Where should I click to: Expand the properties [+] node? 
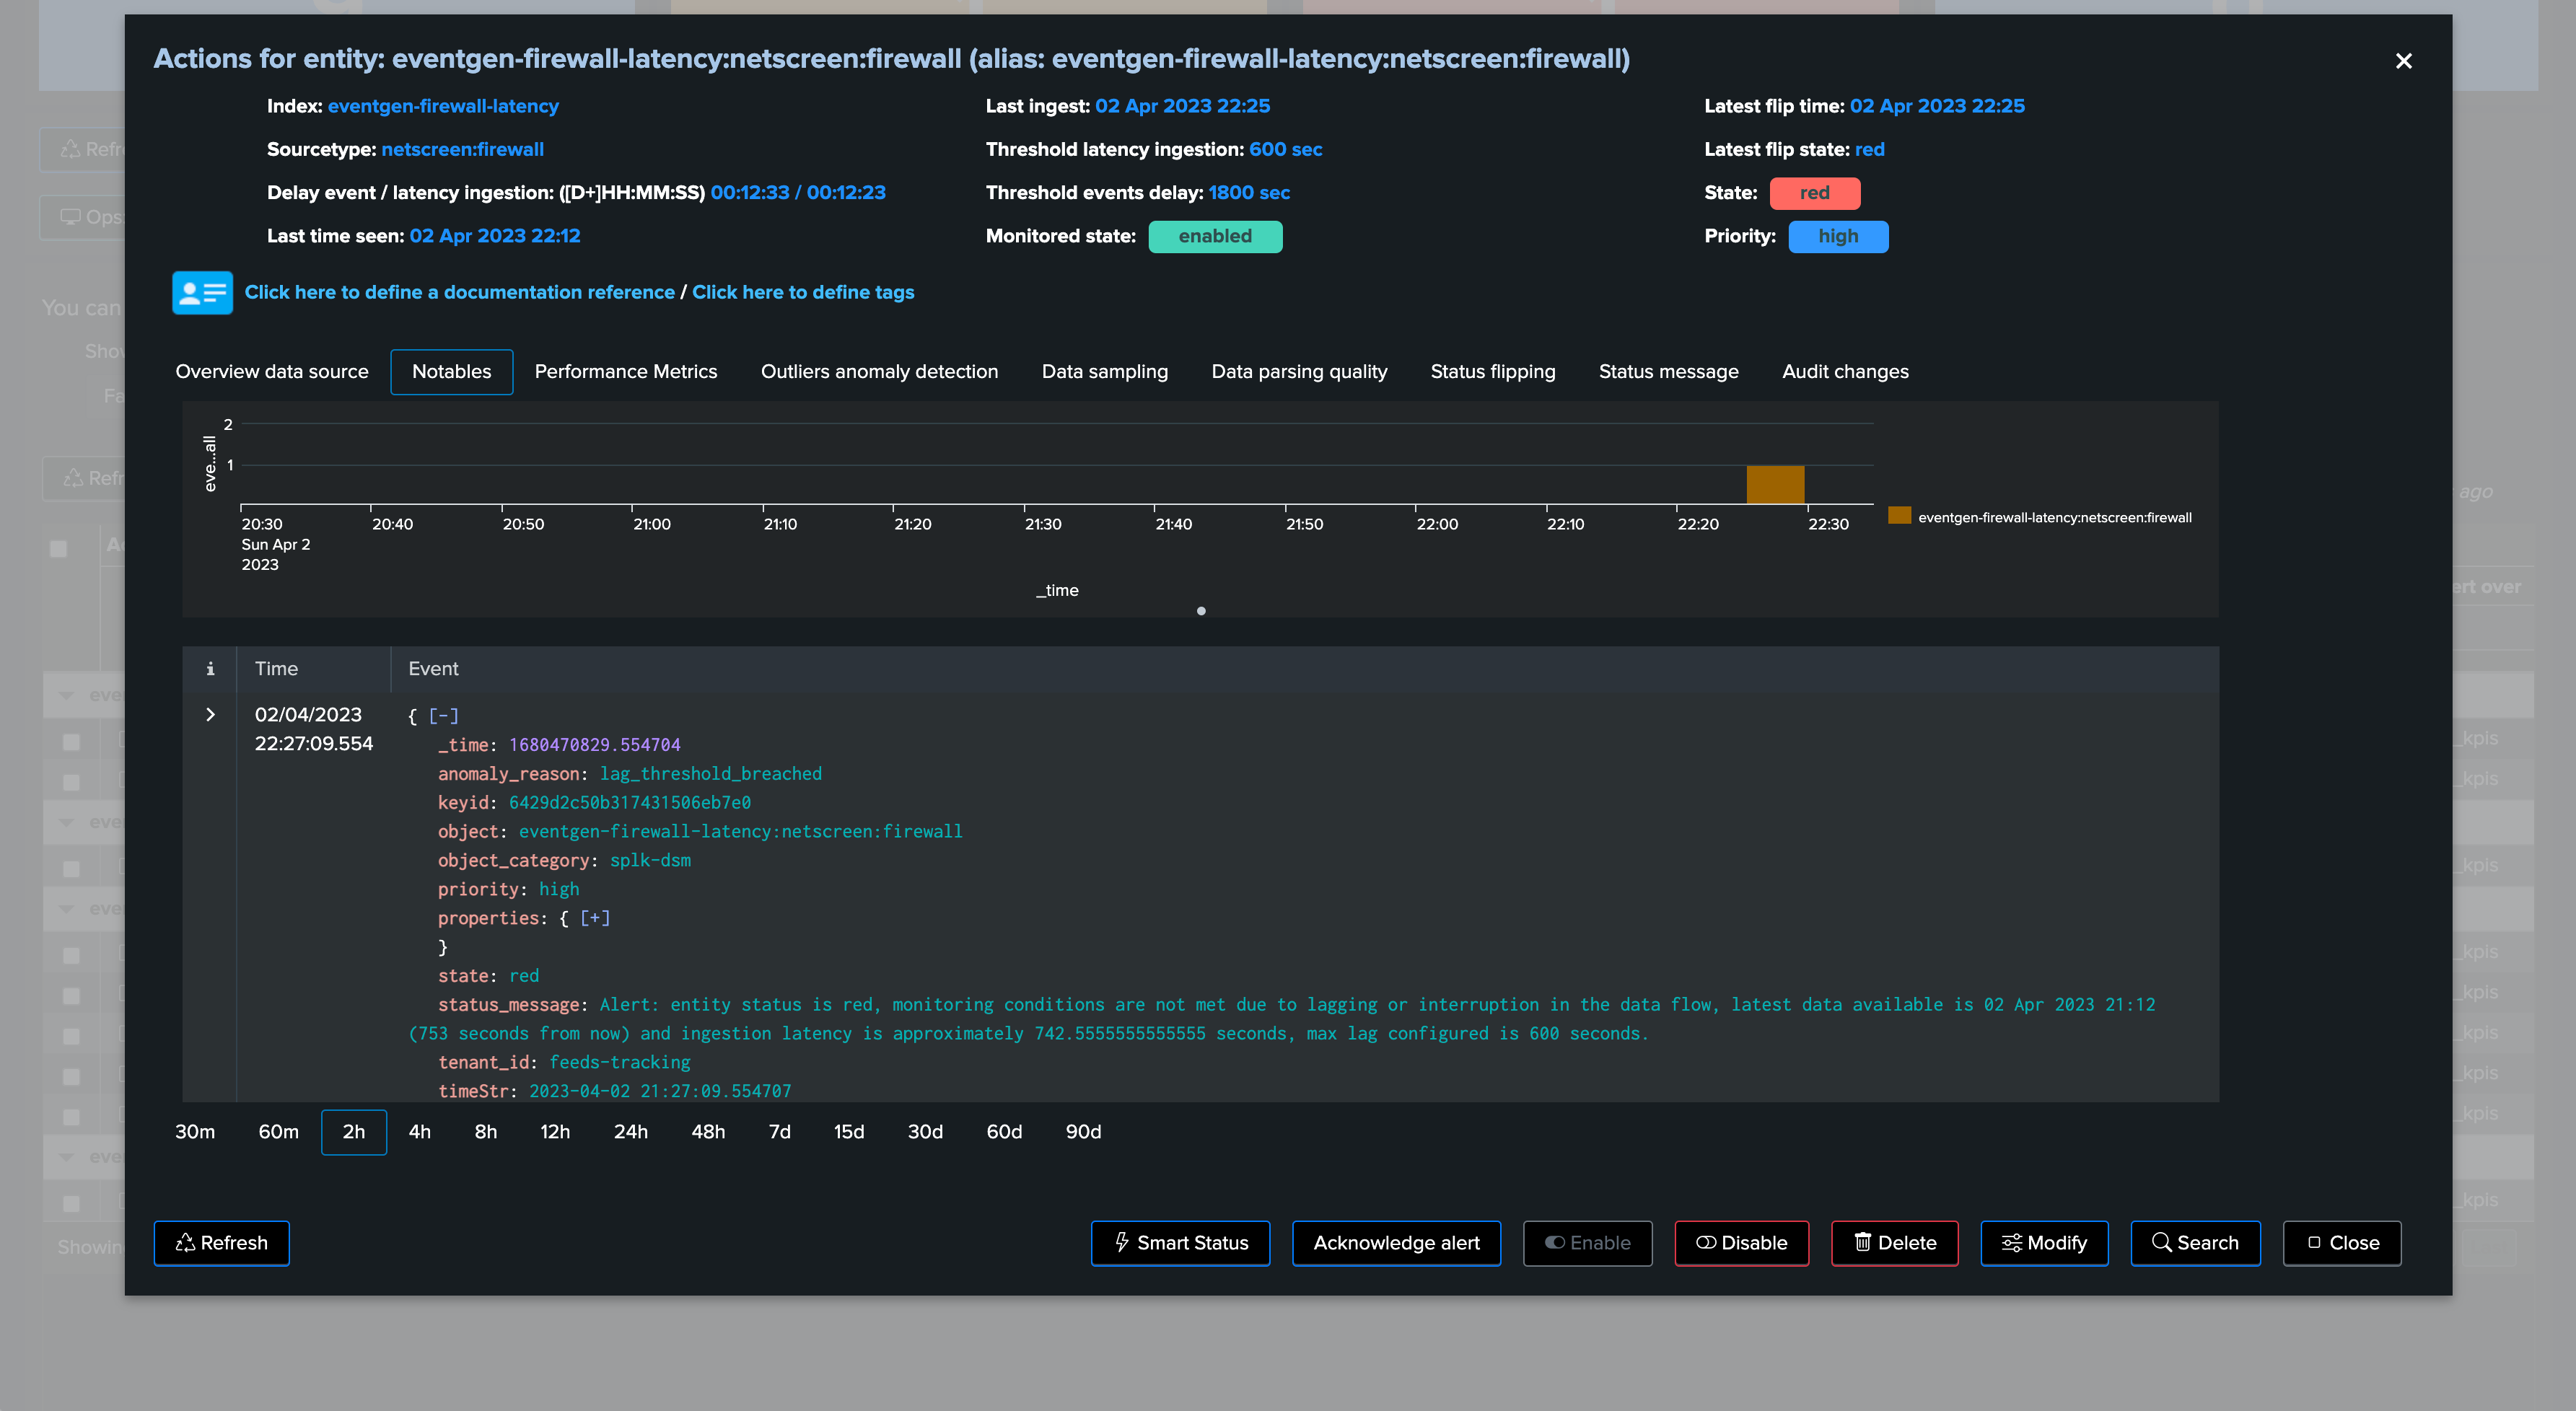tap(595, 918)
